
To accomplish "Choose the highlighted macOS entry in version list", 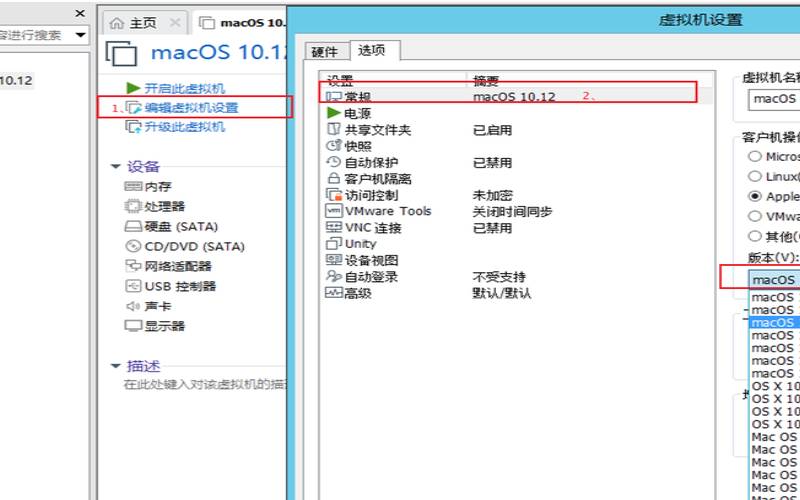I will pyautogui.click(x=774, y=322).
